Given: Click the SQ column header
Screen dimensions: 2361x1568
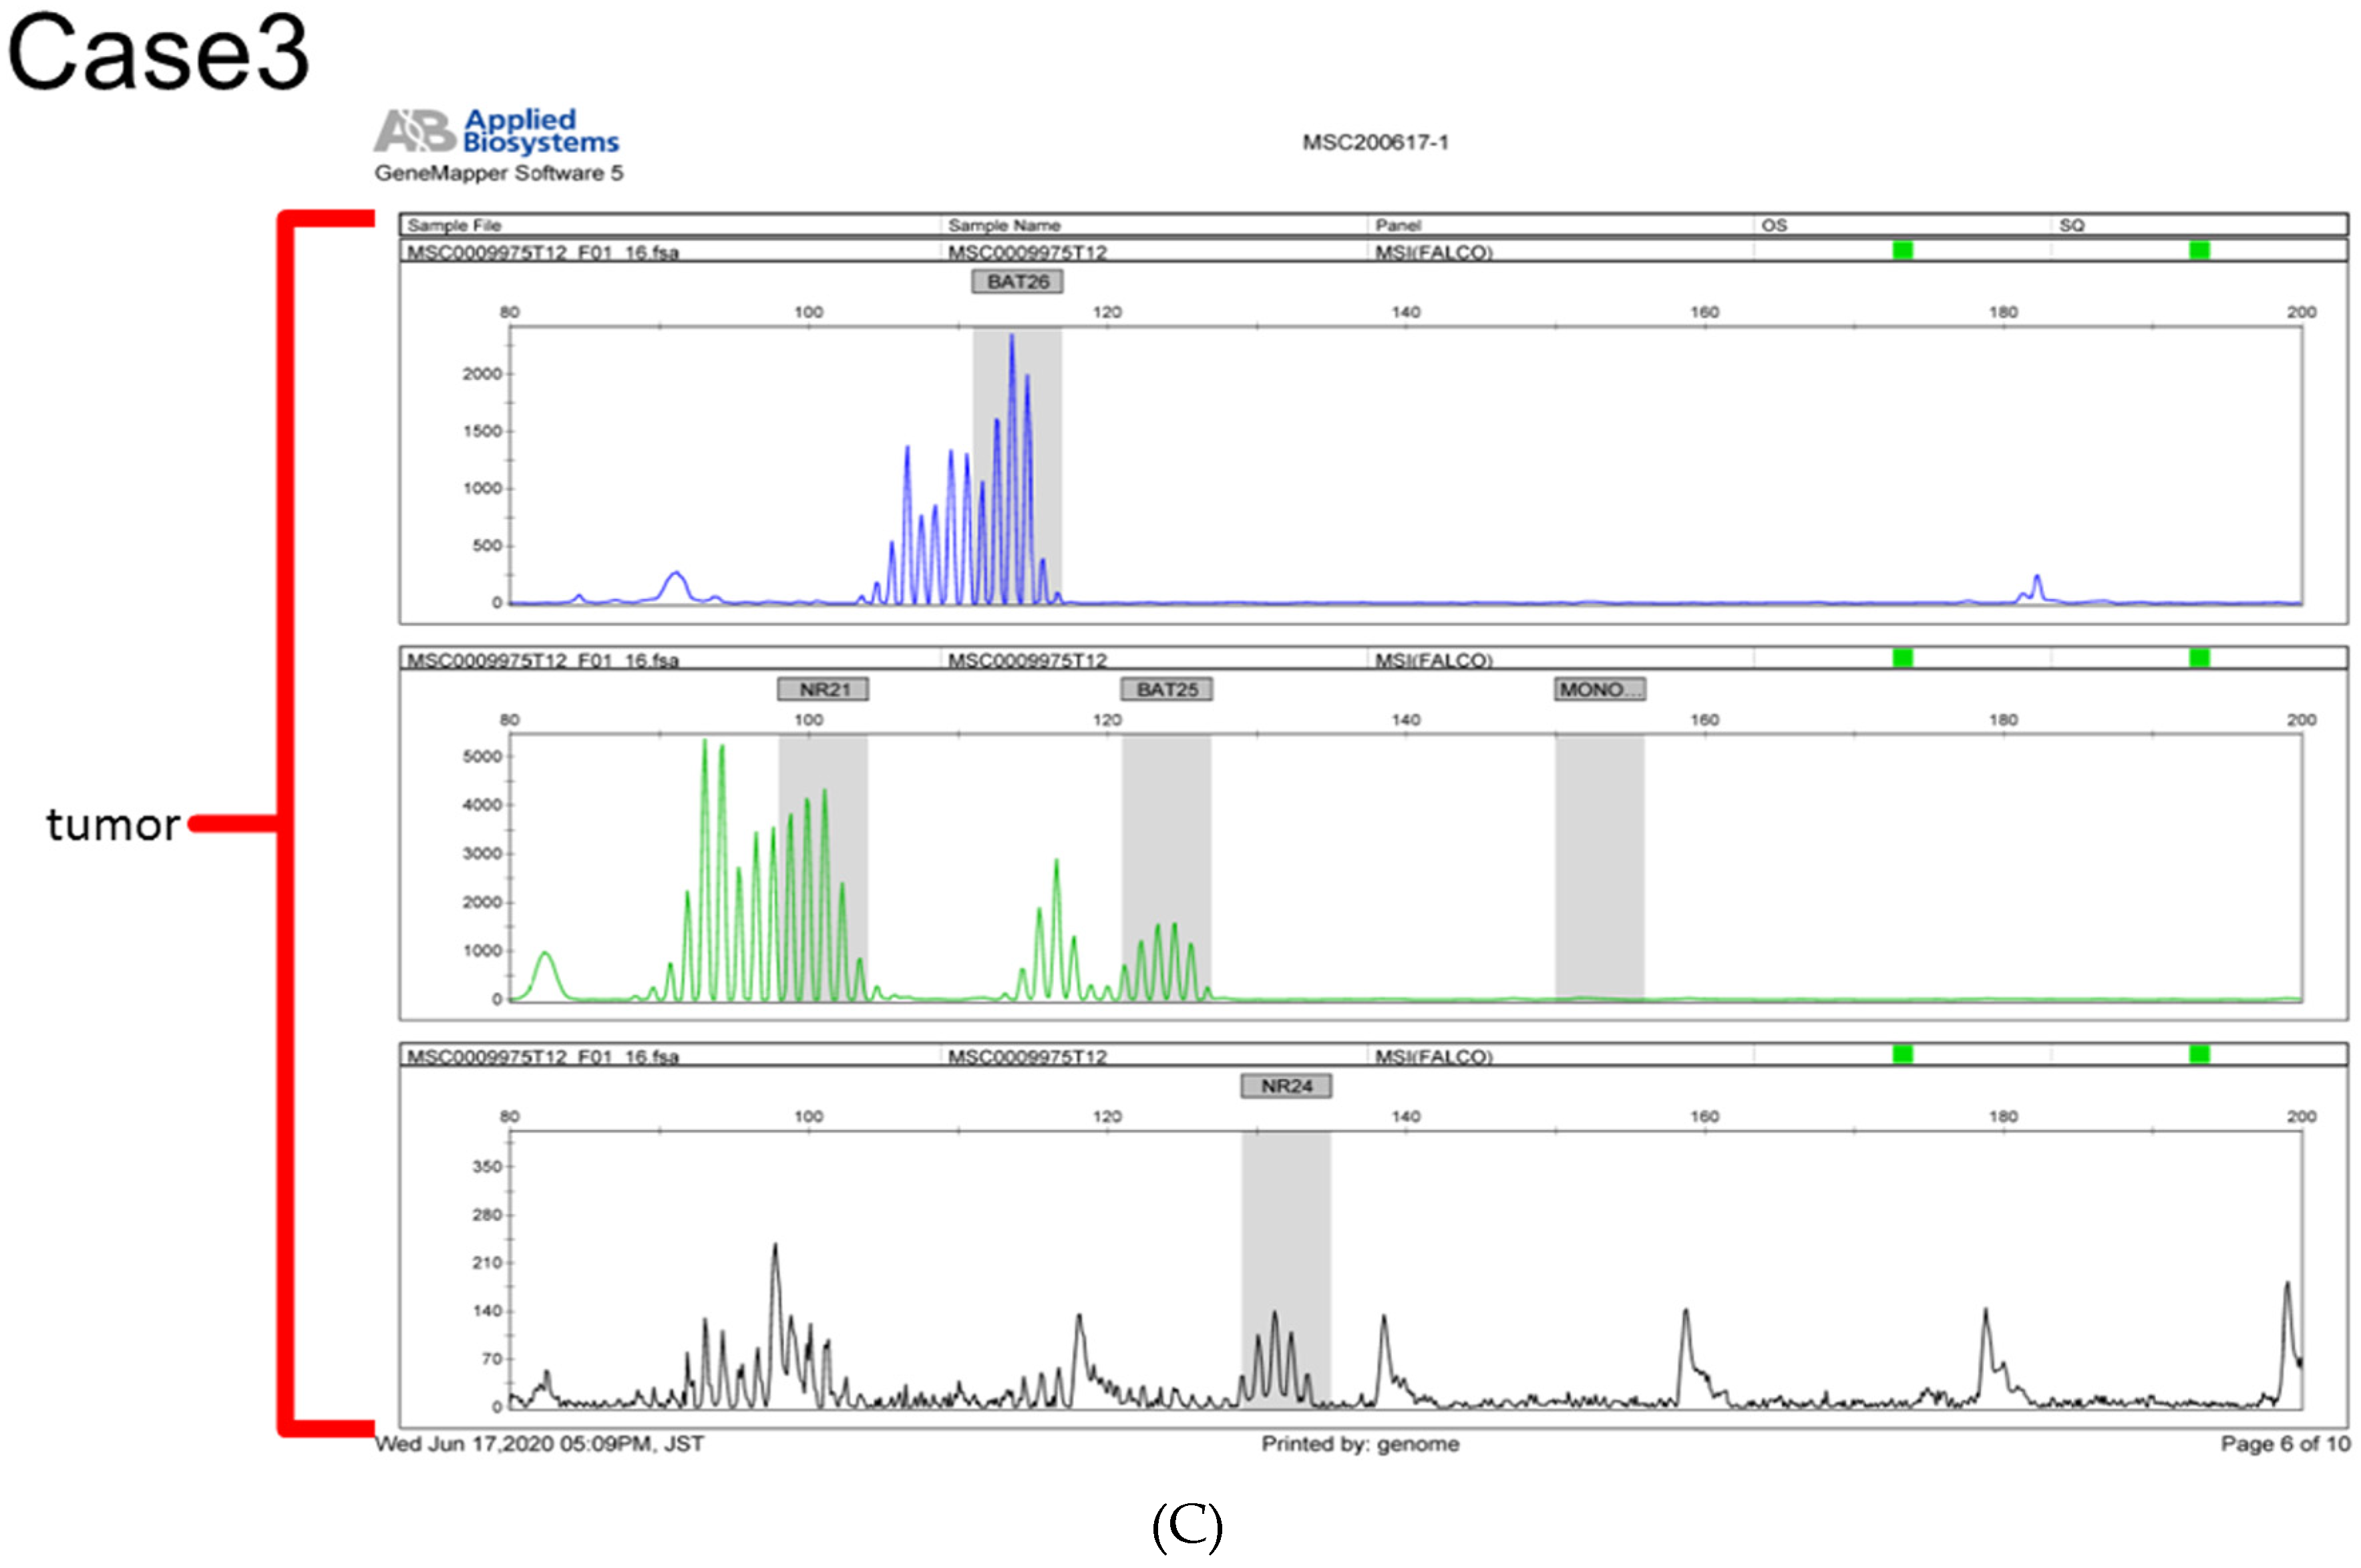Looking at the screenshot, I should 2071,225.
